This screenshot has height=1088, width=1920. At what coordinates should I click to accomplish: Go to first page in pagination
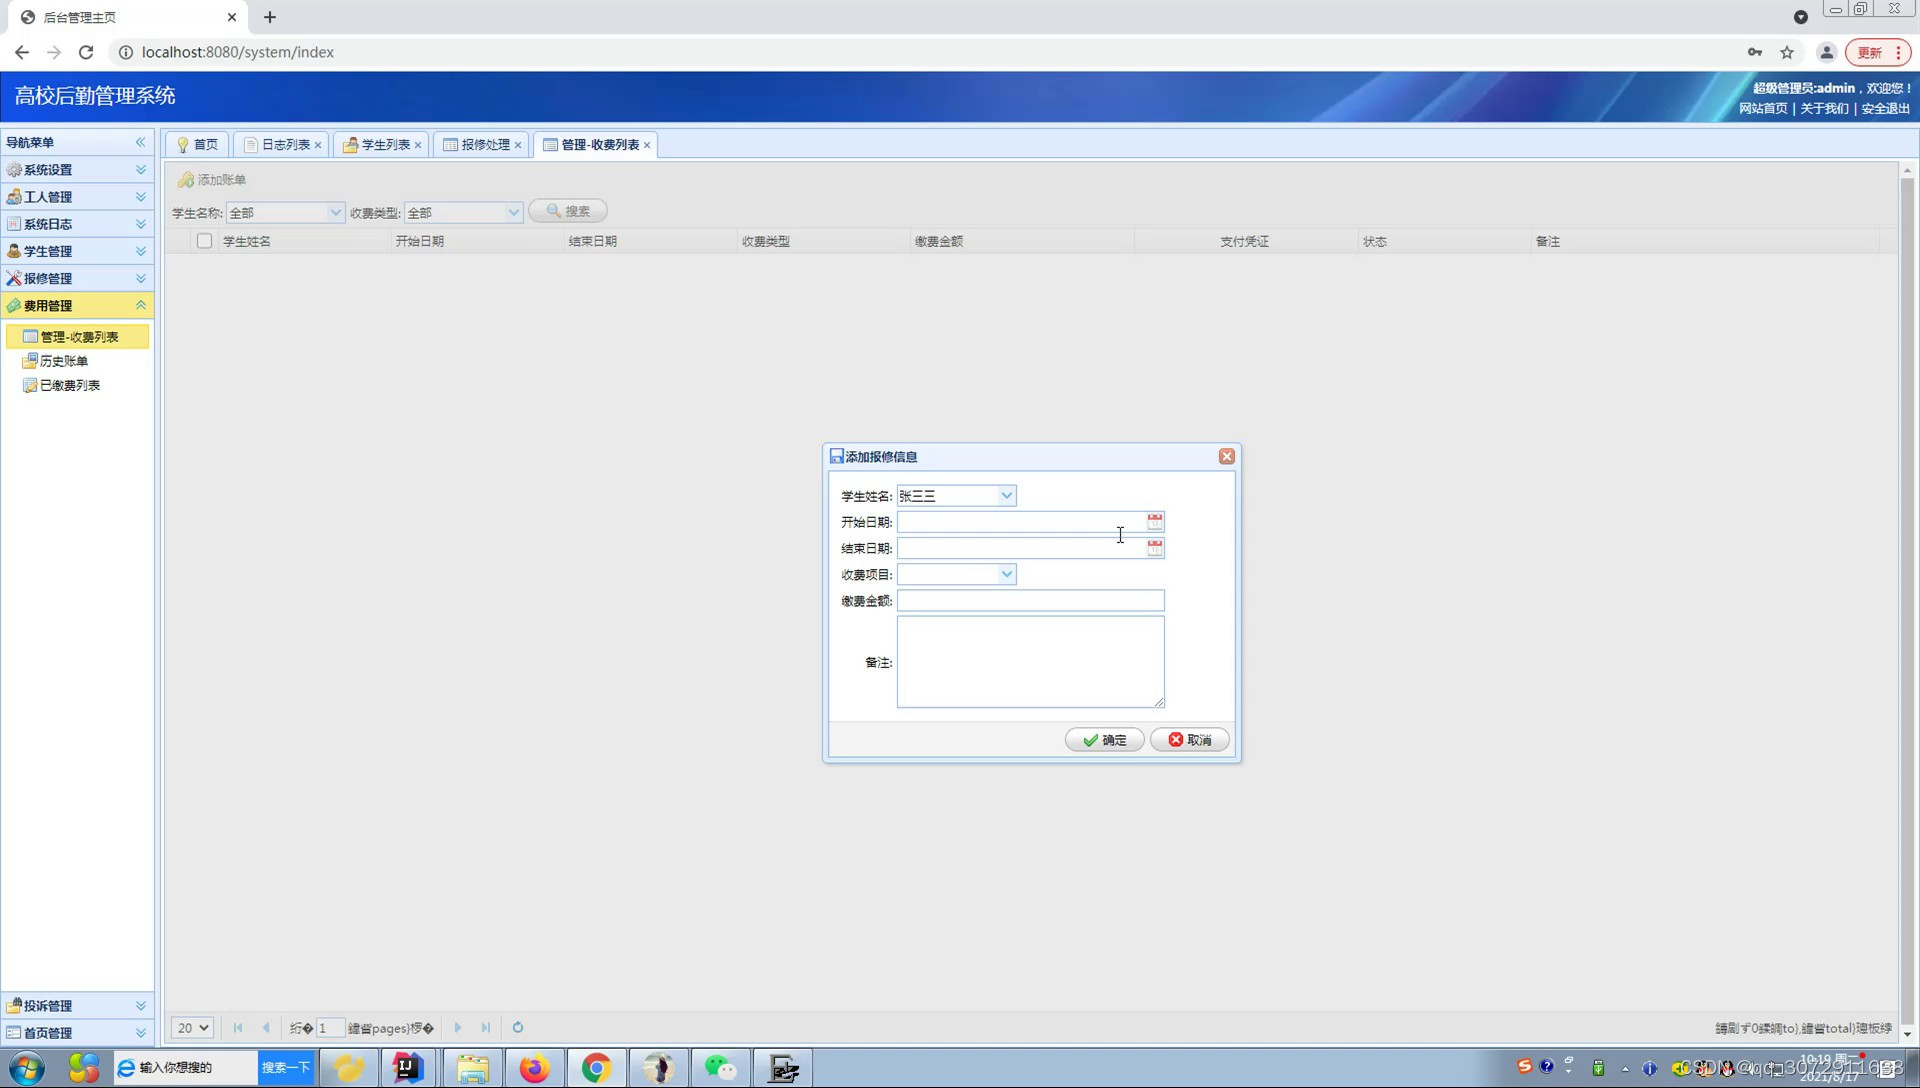[238, 1028]
